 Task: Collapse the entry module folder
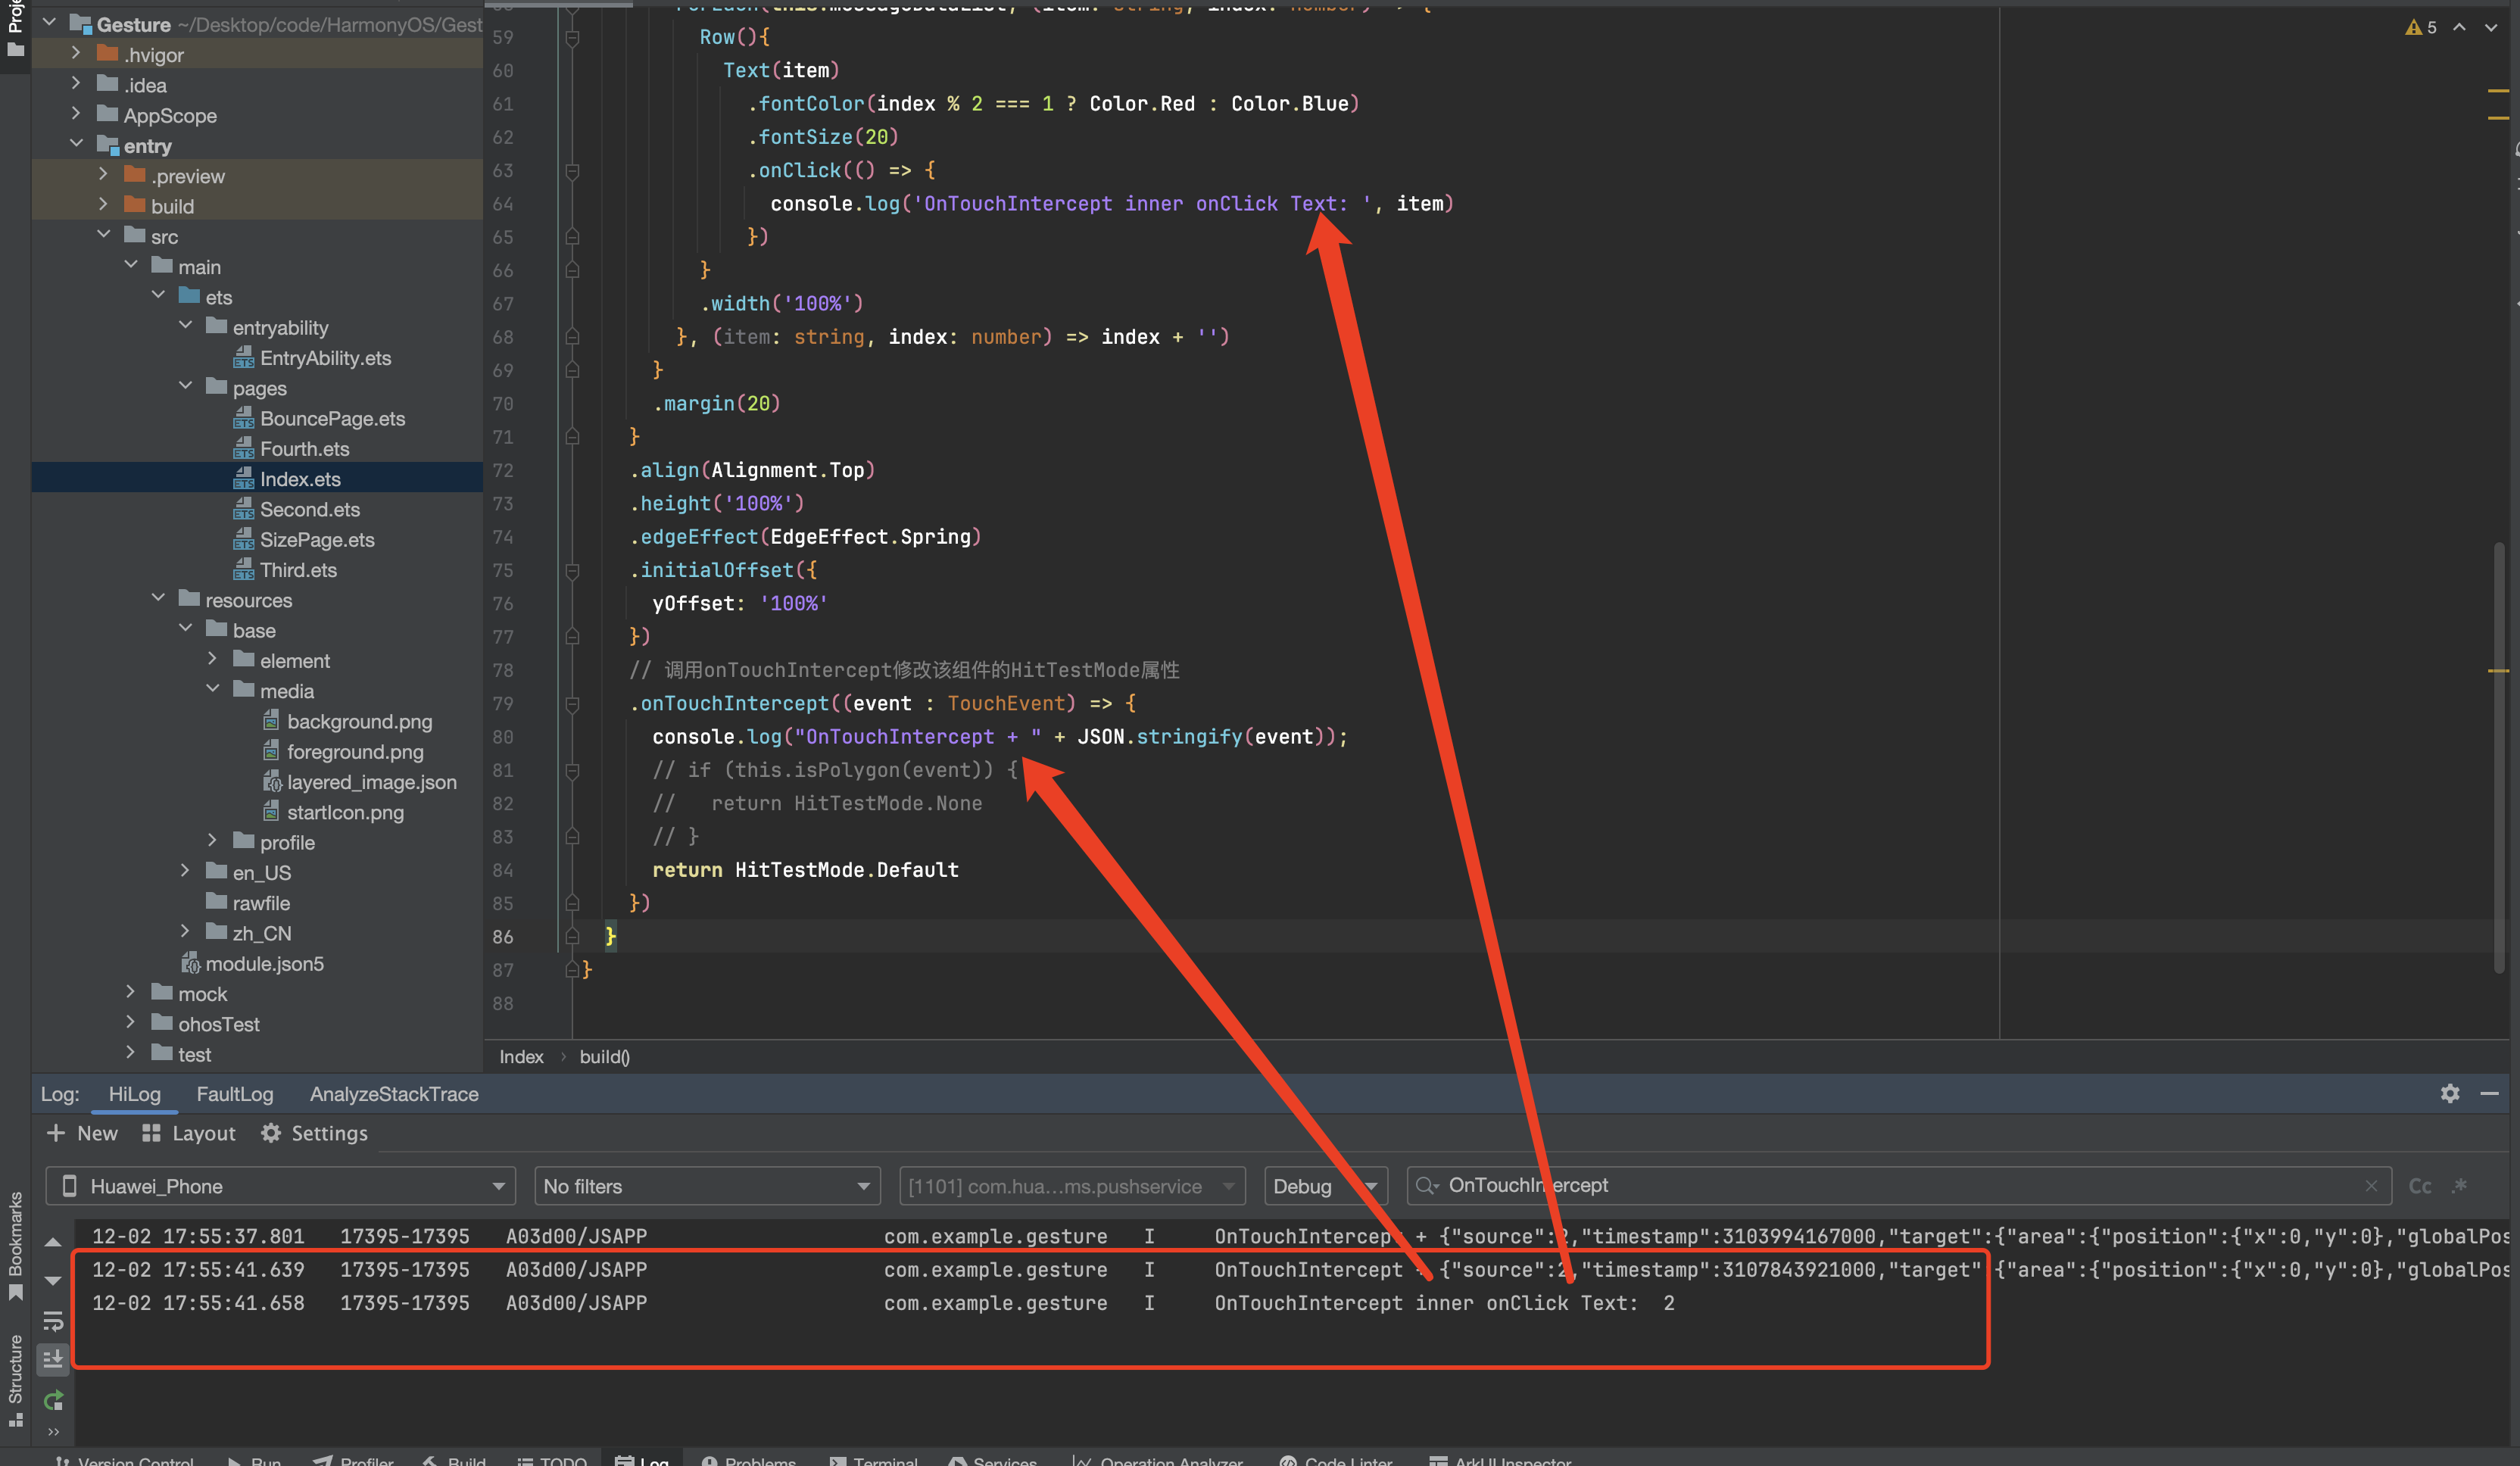pos(76,144)
